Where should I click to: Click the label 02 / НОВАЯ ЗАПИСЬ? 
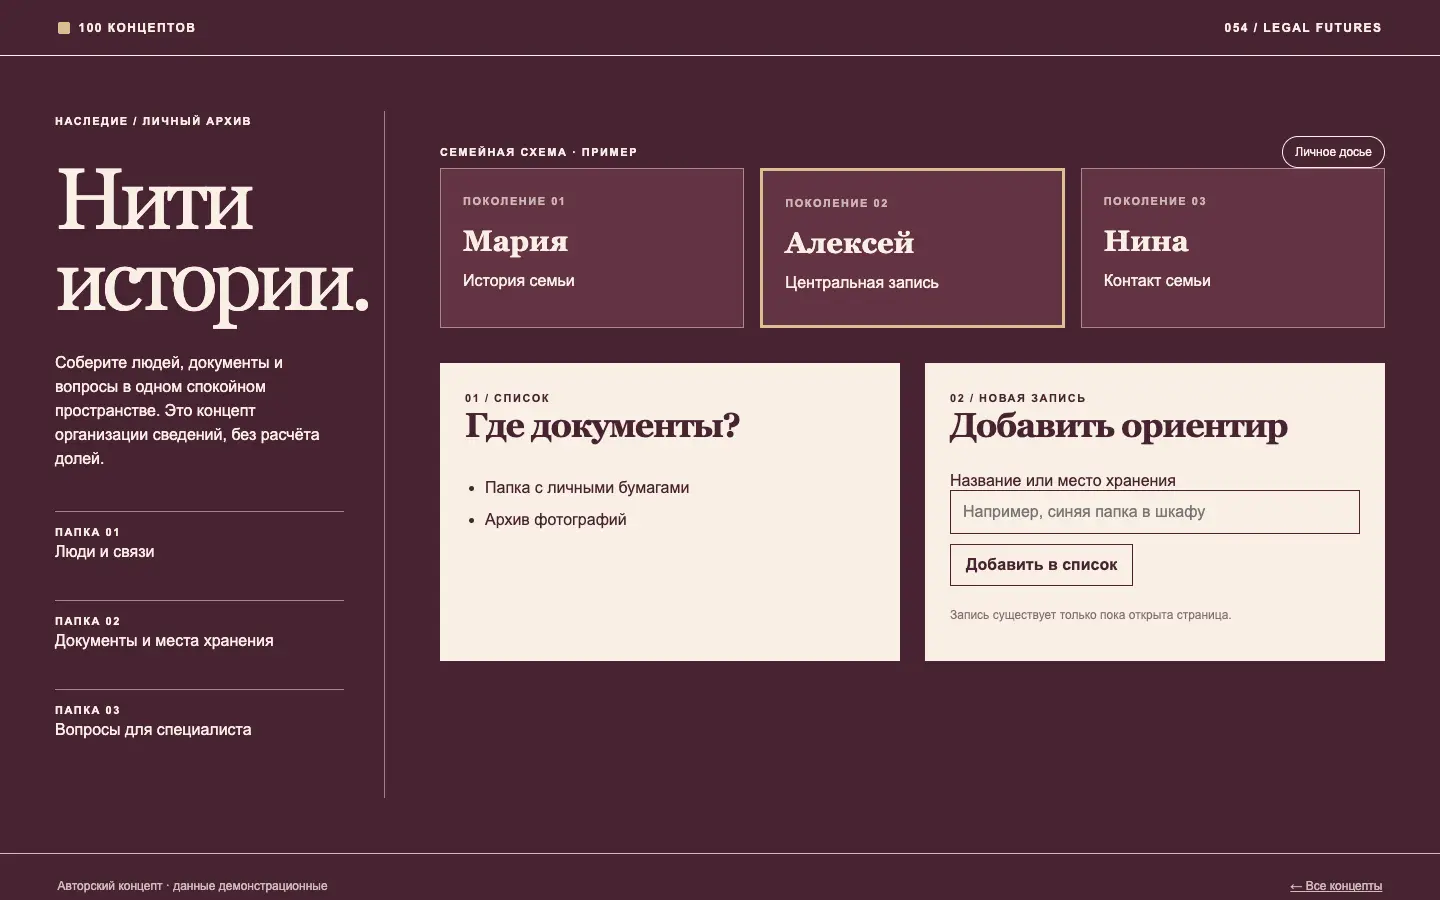point(1018,398)
